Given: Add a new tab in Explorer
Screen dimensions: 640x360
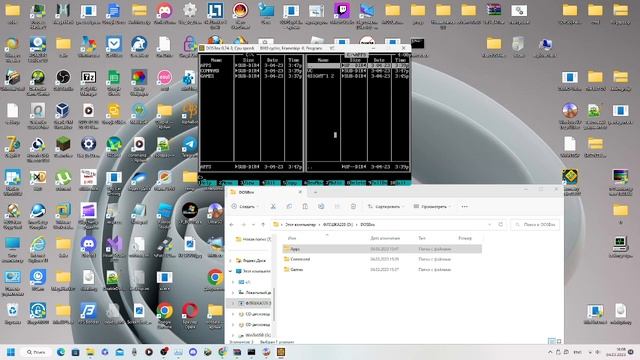Looking at the screenshot, I should (316, 192).
